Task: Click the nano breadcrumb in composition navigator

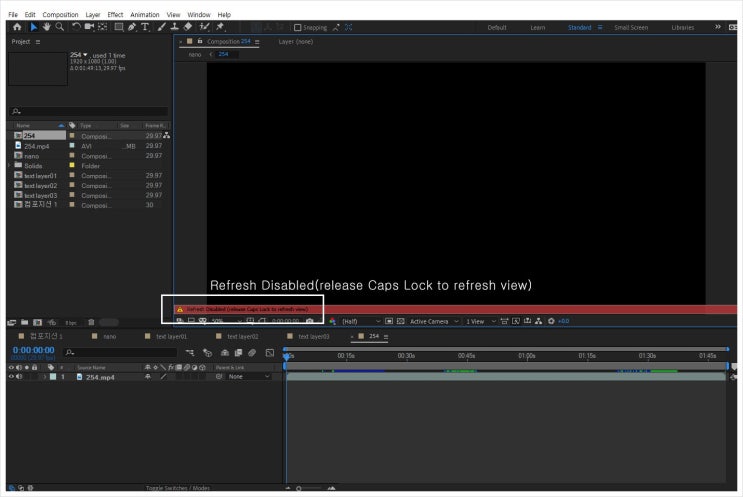Action: pyautogui.click(x=195, y=54)
